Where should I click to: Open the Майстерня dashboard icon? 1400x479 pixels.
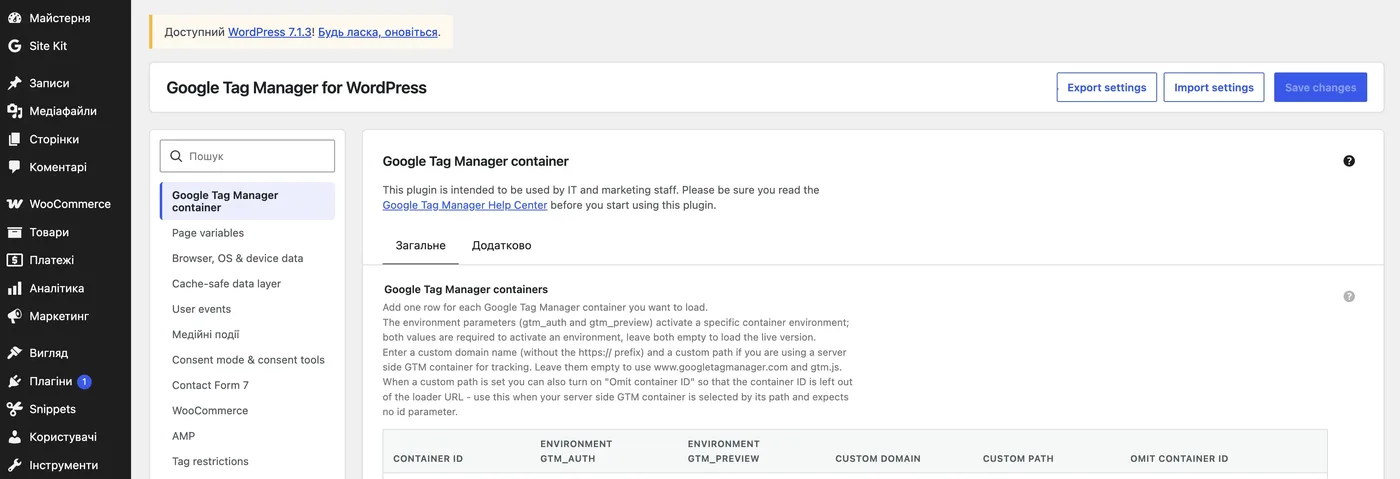point(15,18)
